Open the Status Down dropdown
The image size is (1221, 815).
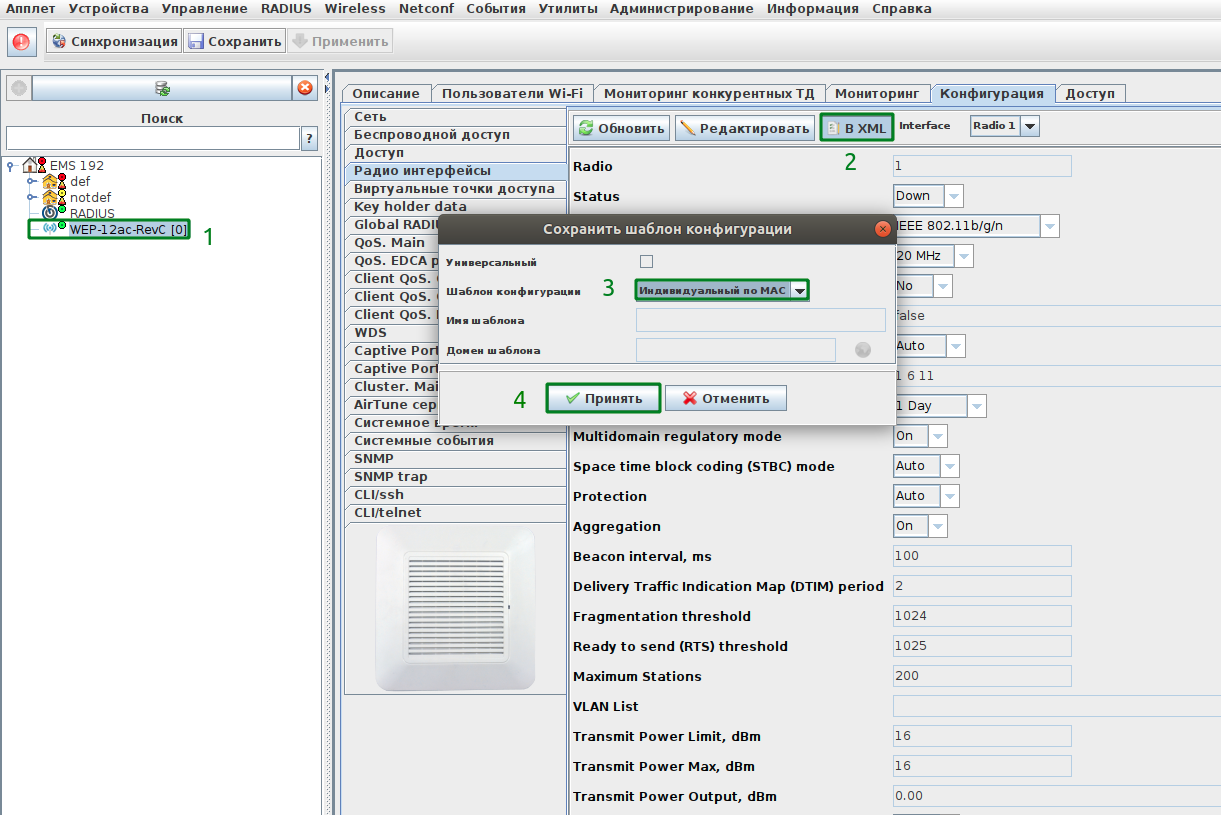pyautogui.click(x=953, y=196)
